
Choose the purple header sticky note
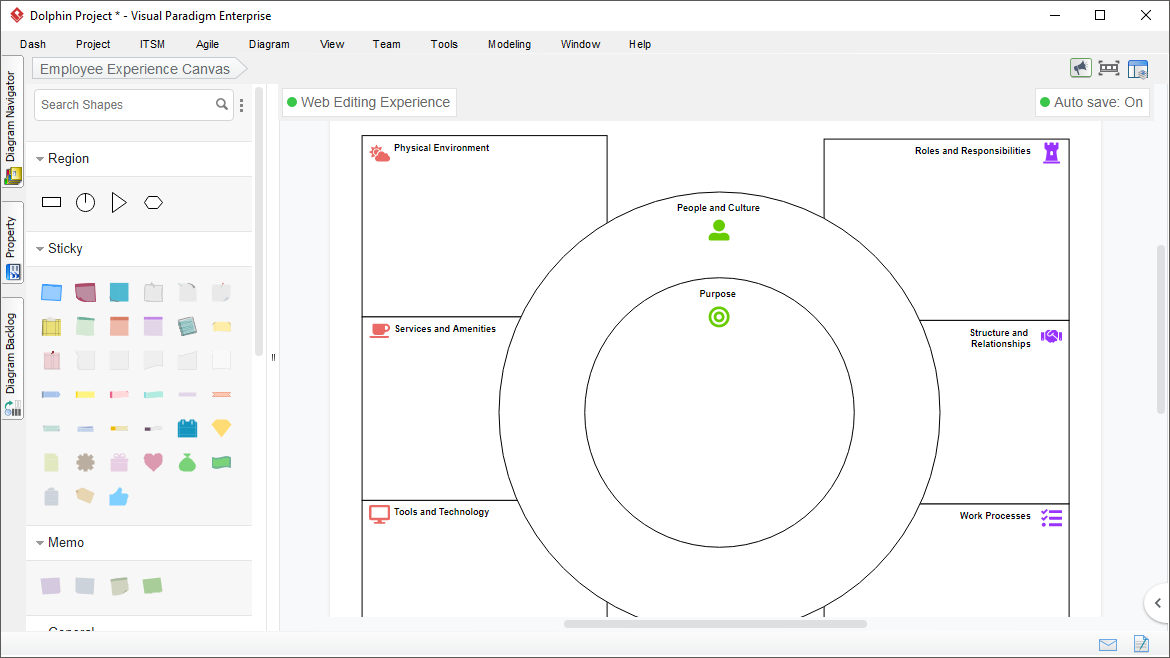(153, 326)
